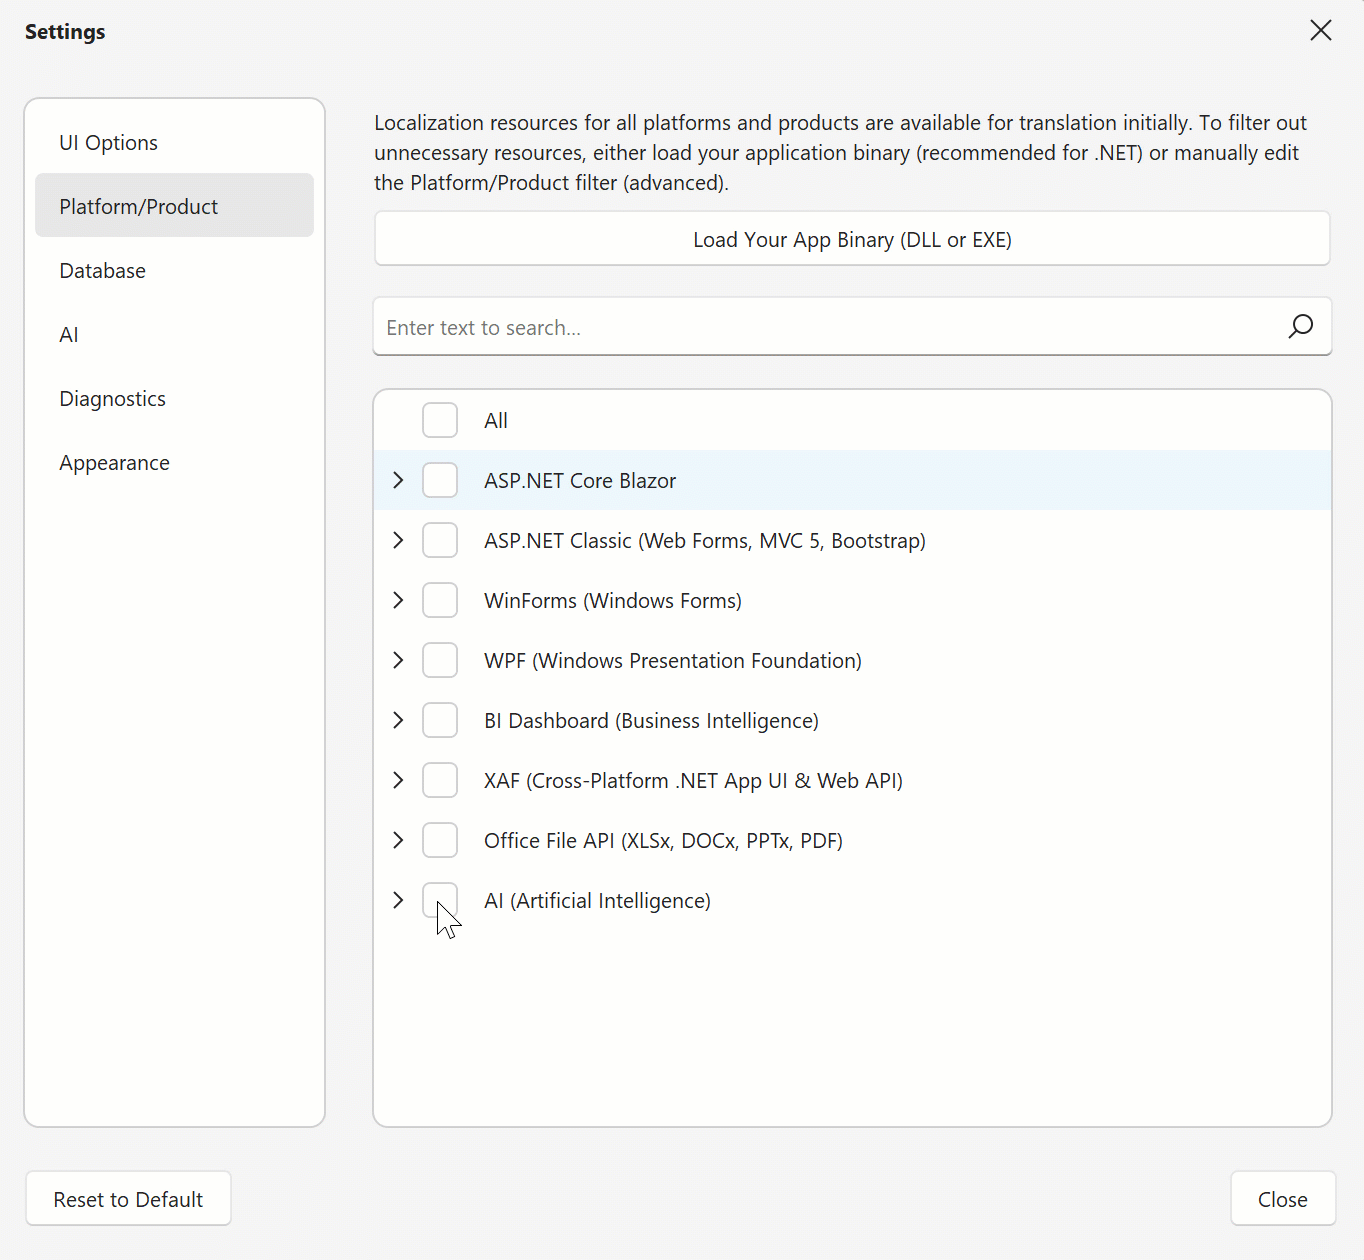Select the 'All' row label
Viewport: 1364px width, 1260px height.
coord(496,421)
